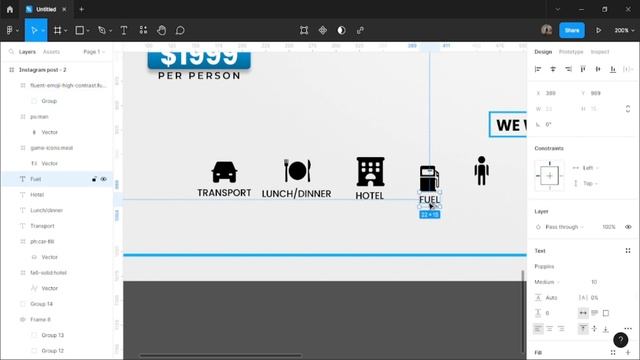Open the zoom 200% dropdown

pyautogui.click(x=624, y=30)
